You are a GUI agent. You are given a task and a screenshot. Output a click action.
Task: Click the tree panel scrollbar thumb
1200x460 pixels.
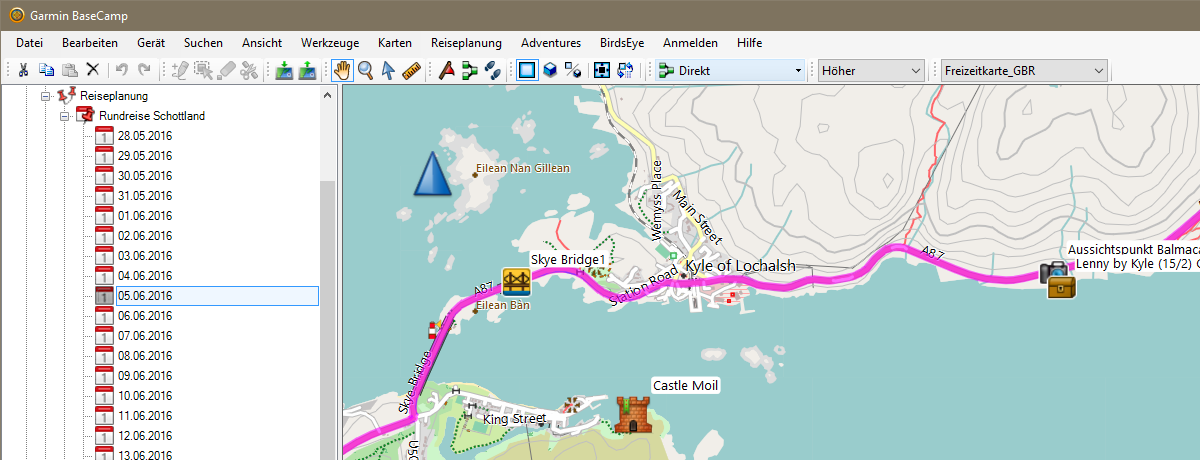click(327, 320)
